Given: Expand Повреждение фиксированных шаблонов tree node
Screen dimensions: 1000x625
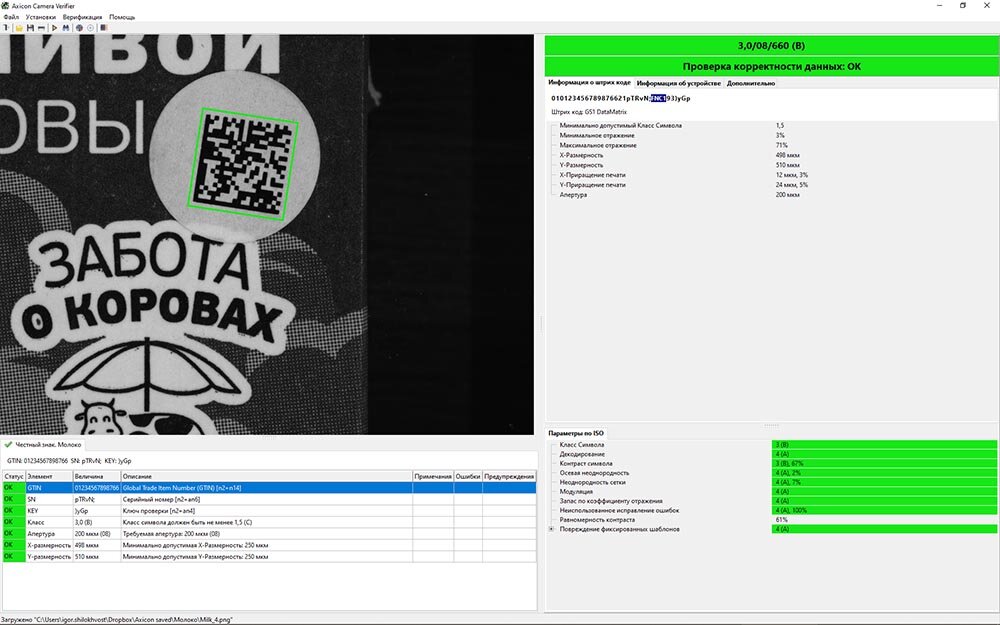Looking at the screenshot, I should [x=552, y=529].
